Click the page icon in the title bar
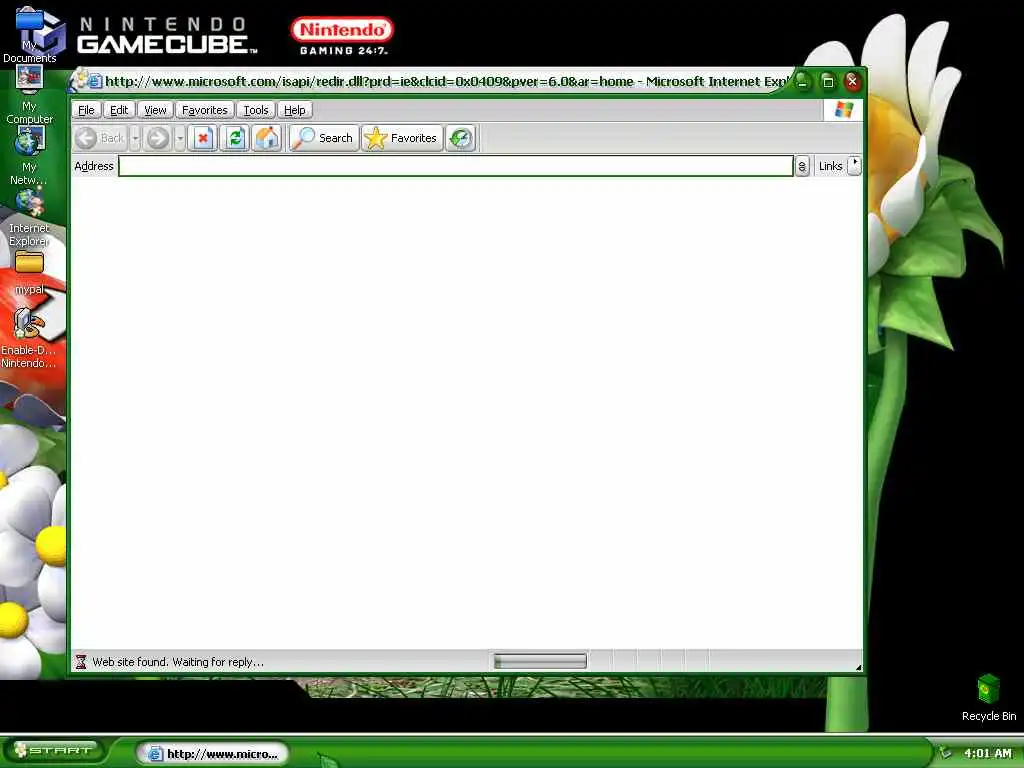The height and width of the screenshot is (768, 1024). (94, 81)
